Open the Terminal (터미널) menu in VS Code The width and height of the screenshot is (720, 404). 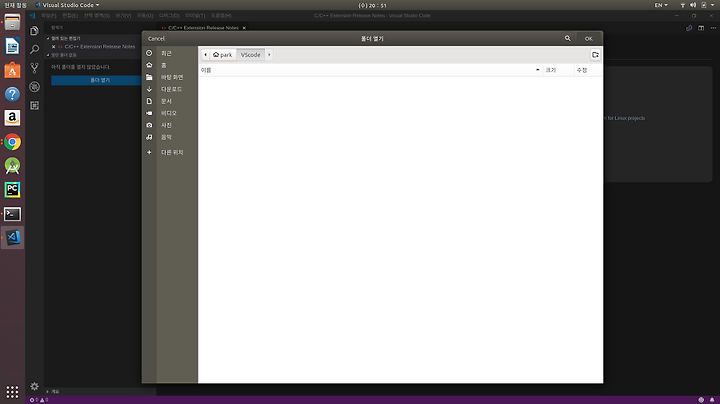195,16
